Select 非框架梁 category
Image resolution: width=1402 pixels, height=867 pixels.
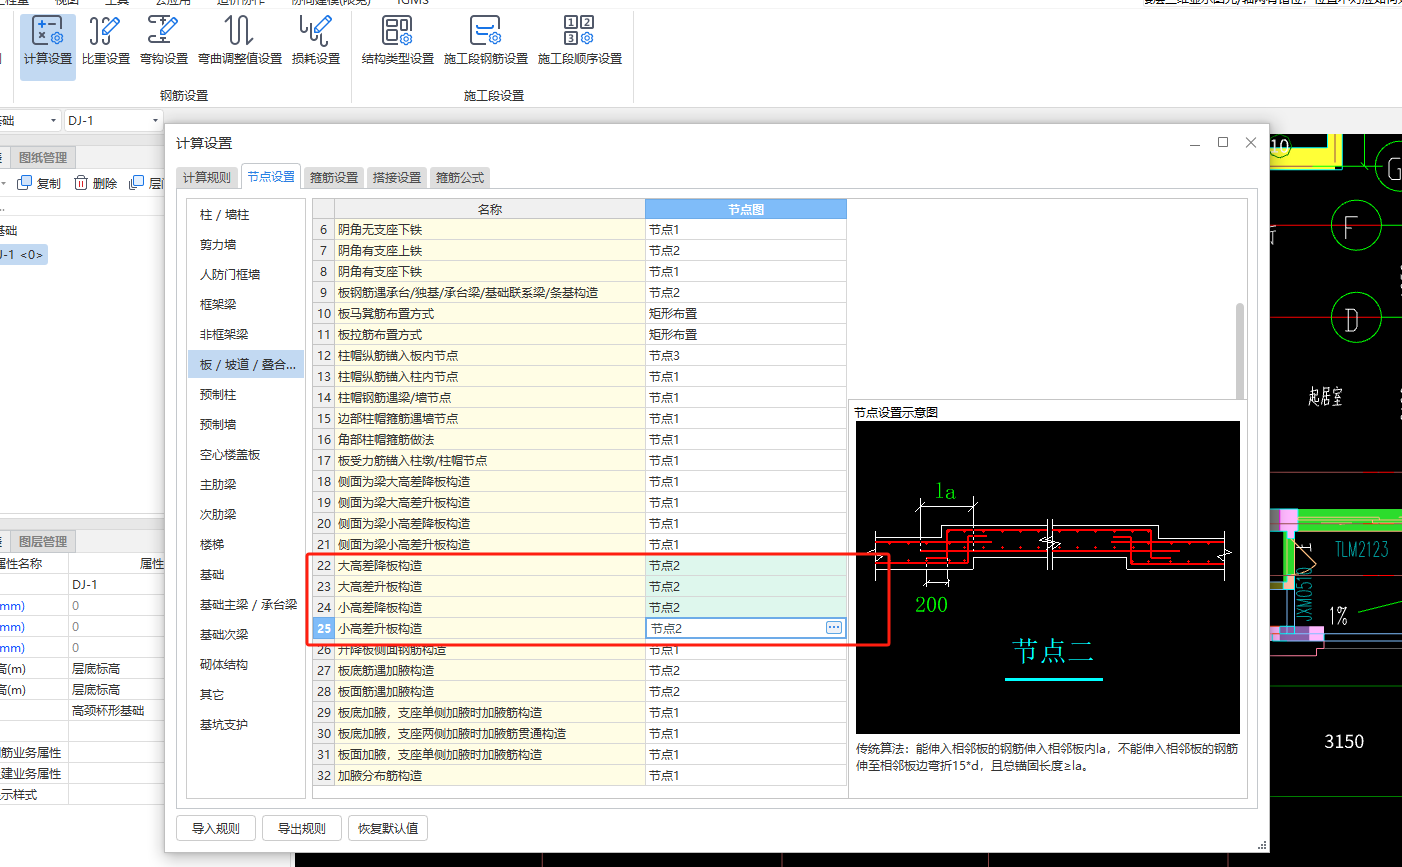coord(245,334)
